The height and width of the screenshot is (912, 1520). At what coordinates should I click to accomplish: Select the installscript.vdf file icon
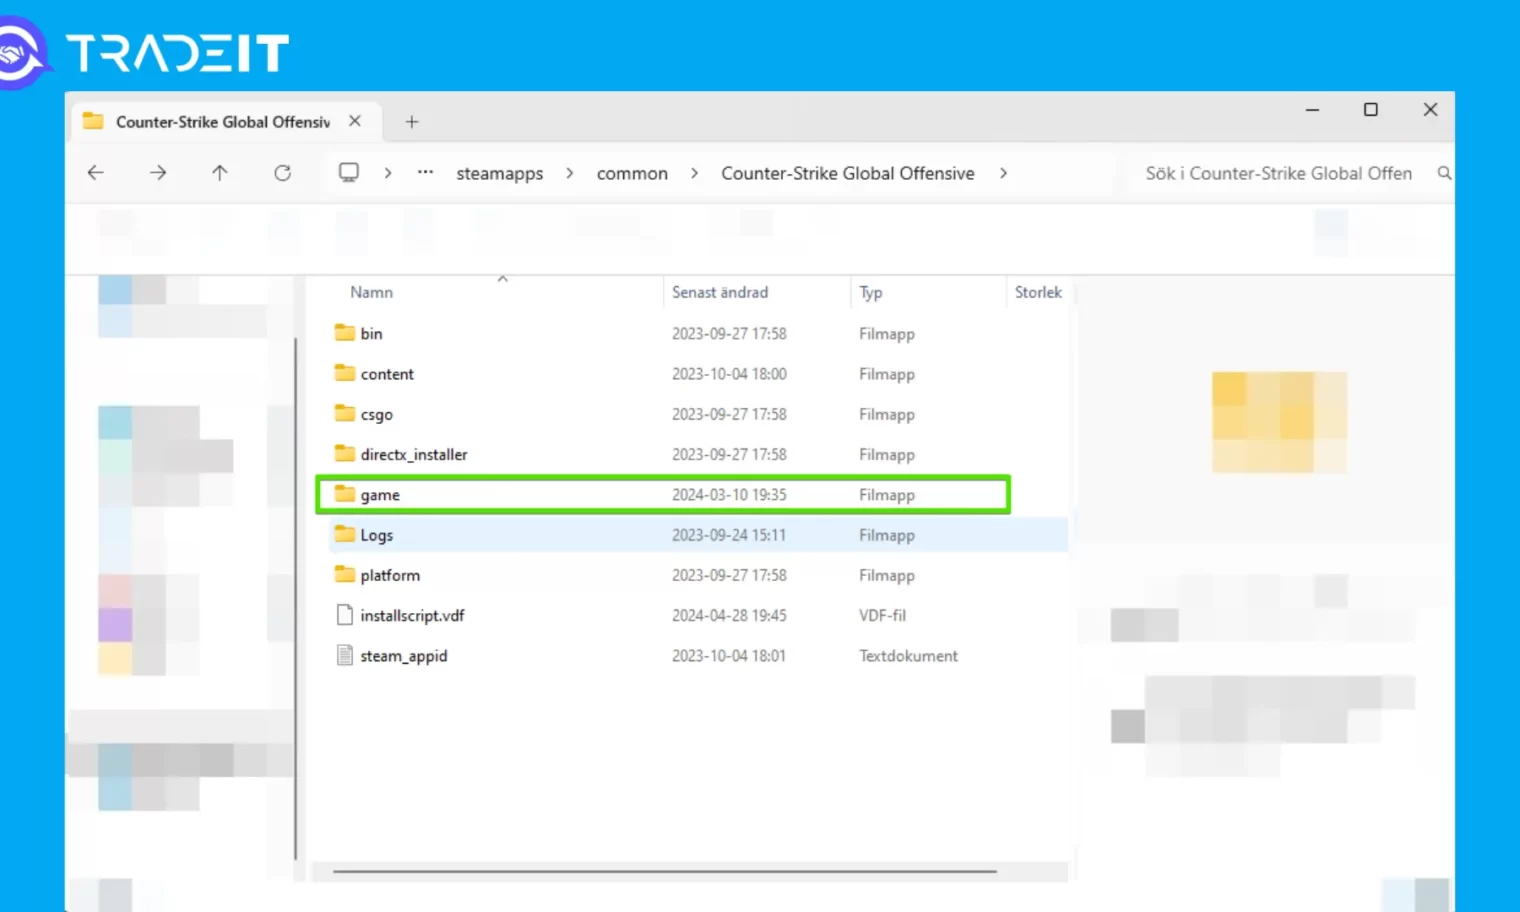coord(345,615)
